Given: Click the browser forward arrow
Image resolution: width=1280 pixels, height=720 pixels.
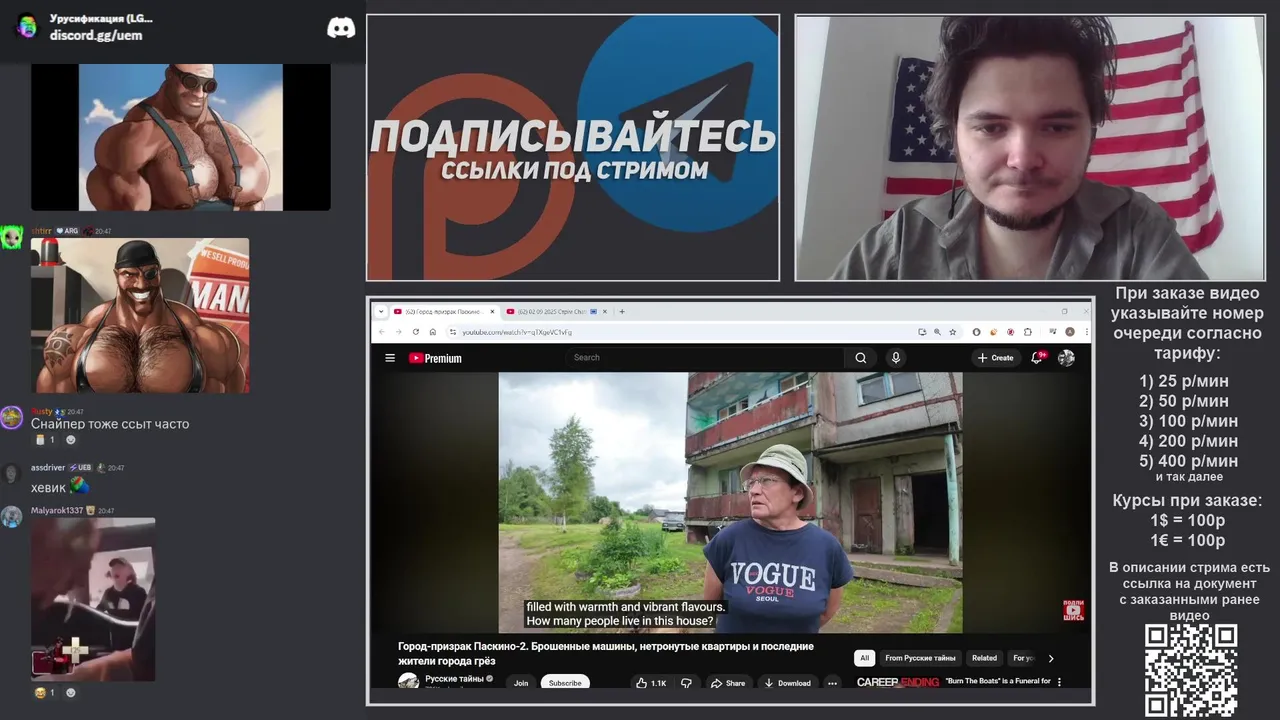Looking at the screenshot, I should coord(398,332).
